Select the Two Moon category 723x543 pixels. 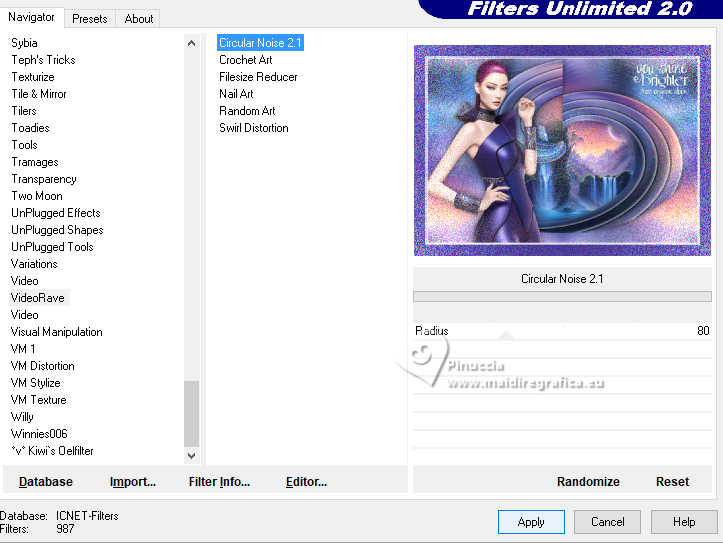[x=37, y=196]
